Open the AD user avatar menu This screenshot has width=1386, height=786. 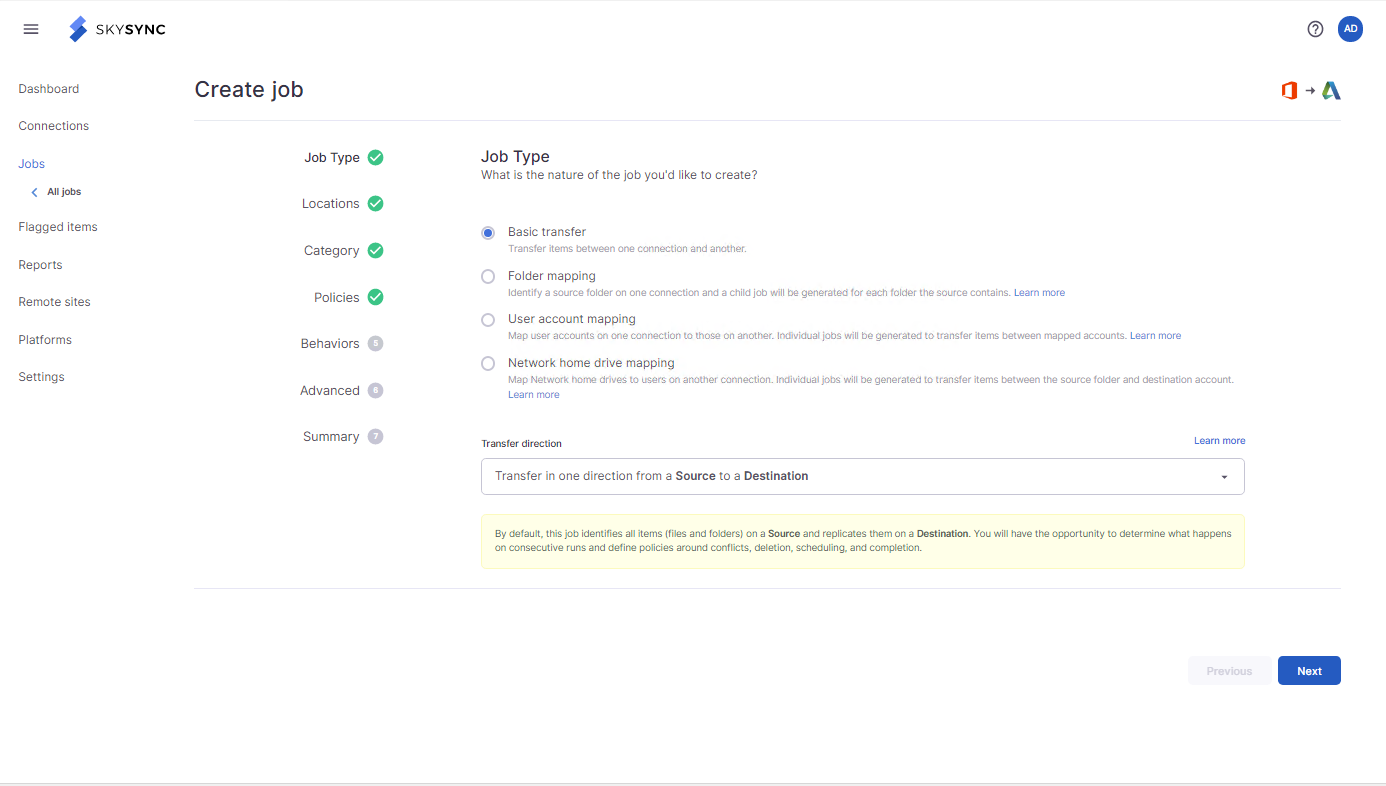1350,29
